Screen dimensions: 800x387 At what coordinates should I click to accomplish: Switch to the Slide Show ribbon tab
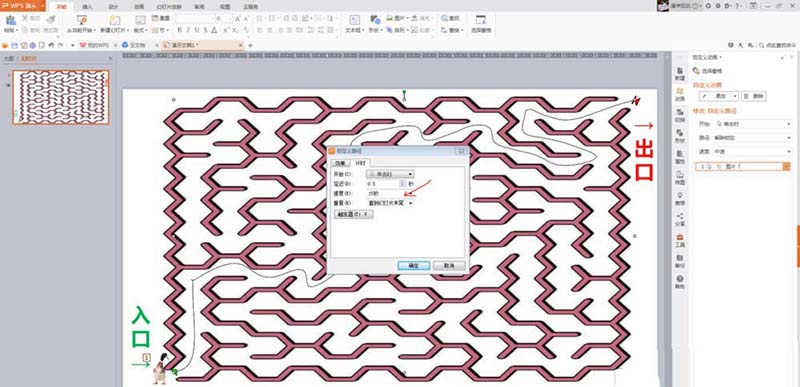pos(169,7)
